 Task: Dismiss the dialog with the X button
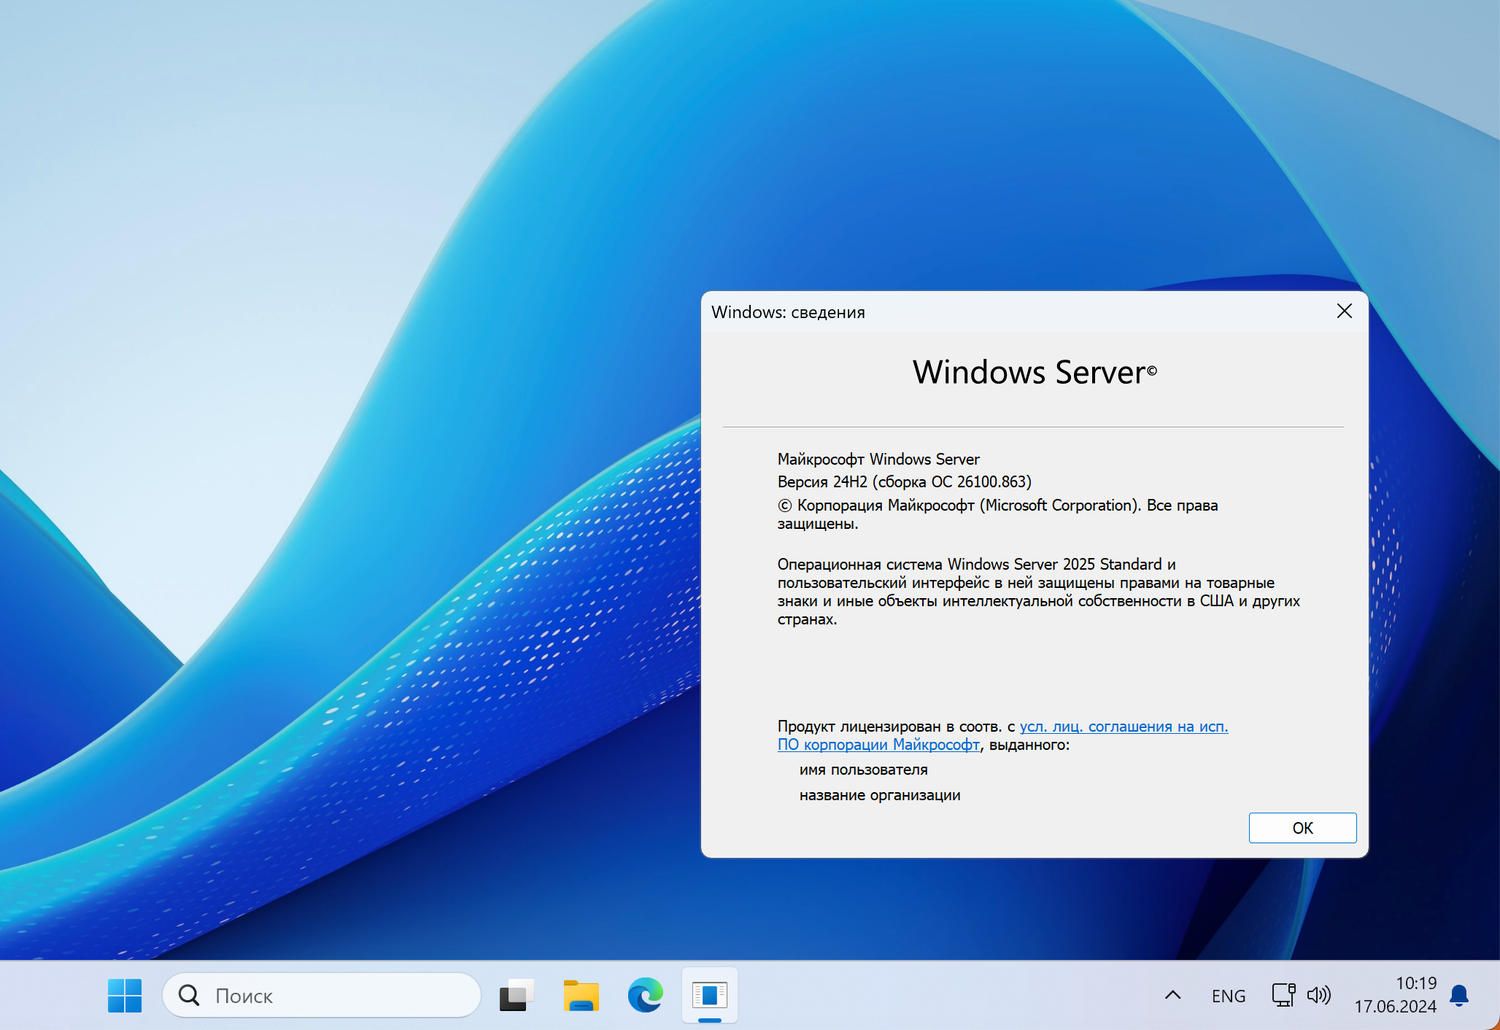(1343, 311)
